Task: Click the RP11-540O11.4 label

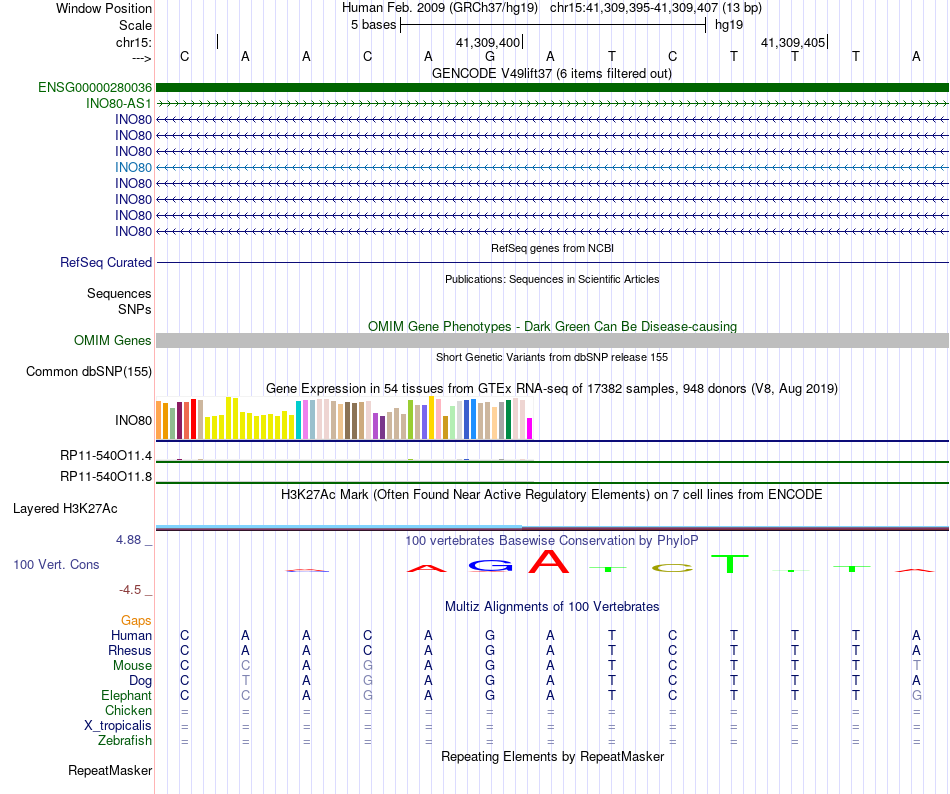Action: coord(106,455)
